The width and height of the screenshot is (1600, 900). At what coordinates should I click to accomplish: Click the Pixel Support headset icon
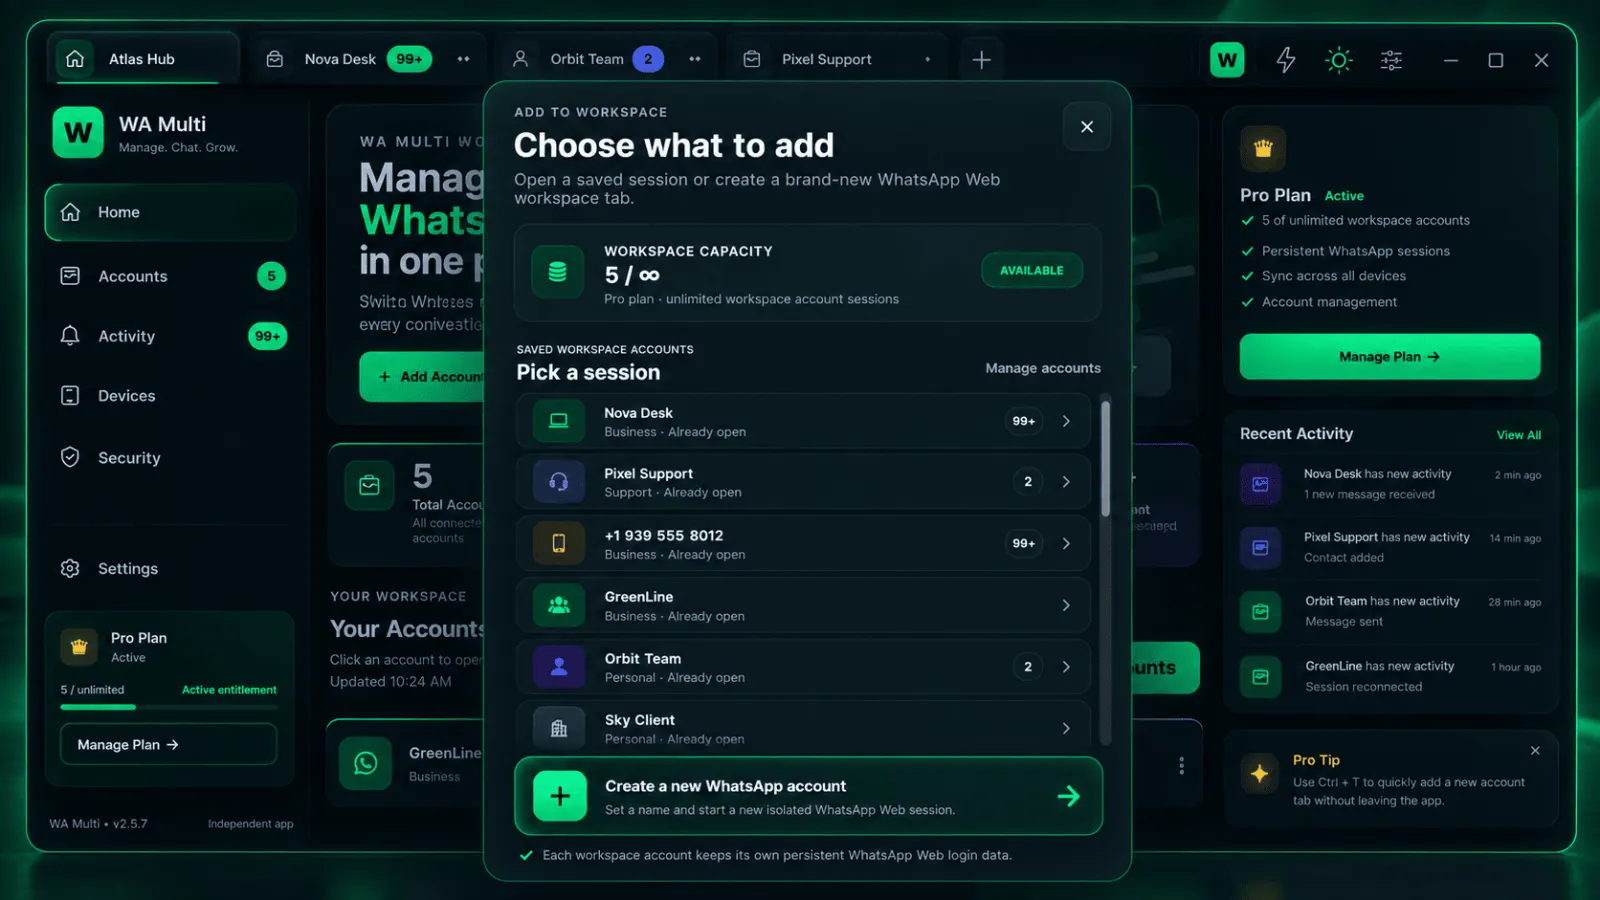coord(558,482)
